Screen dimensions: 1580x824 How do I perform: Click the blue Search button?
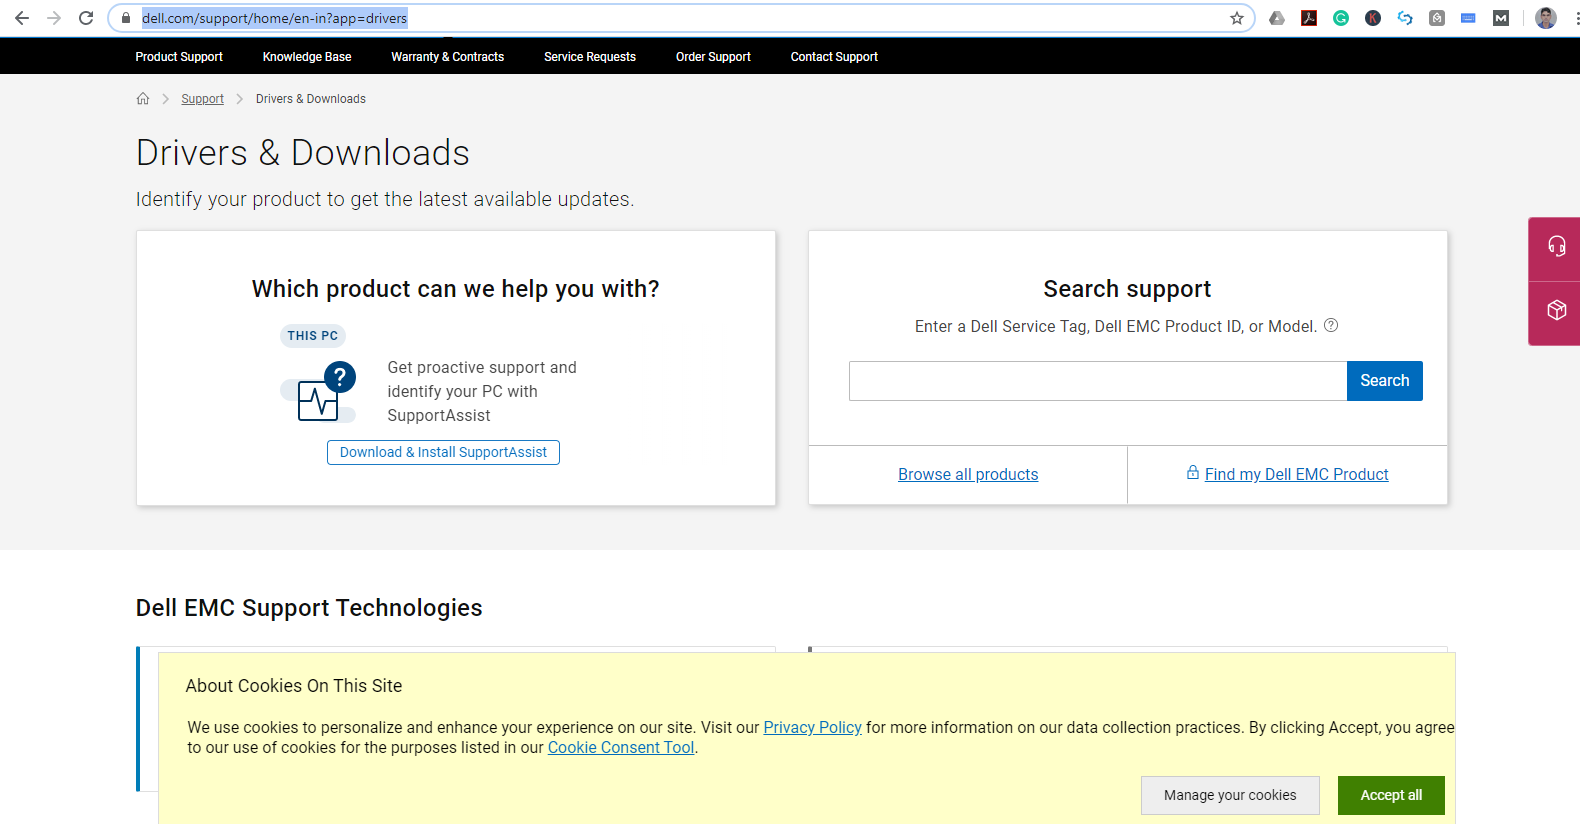[1384, 381]
